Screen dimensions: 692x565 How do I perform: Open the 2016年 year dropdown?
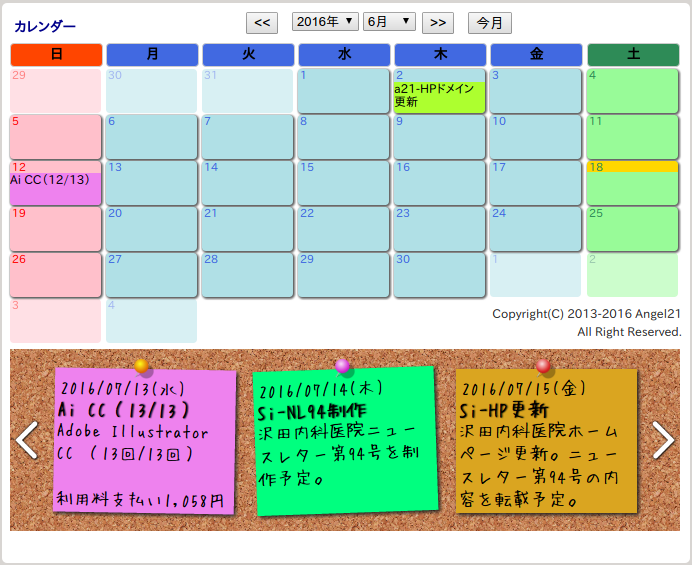click(325, 22)
